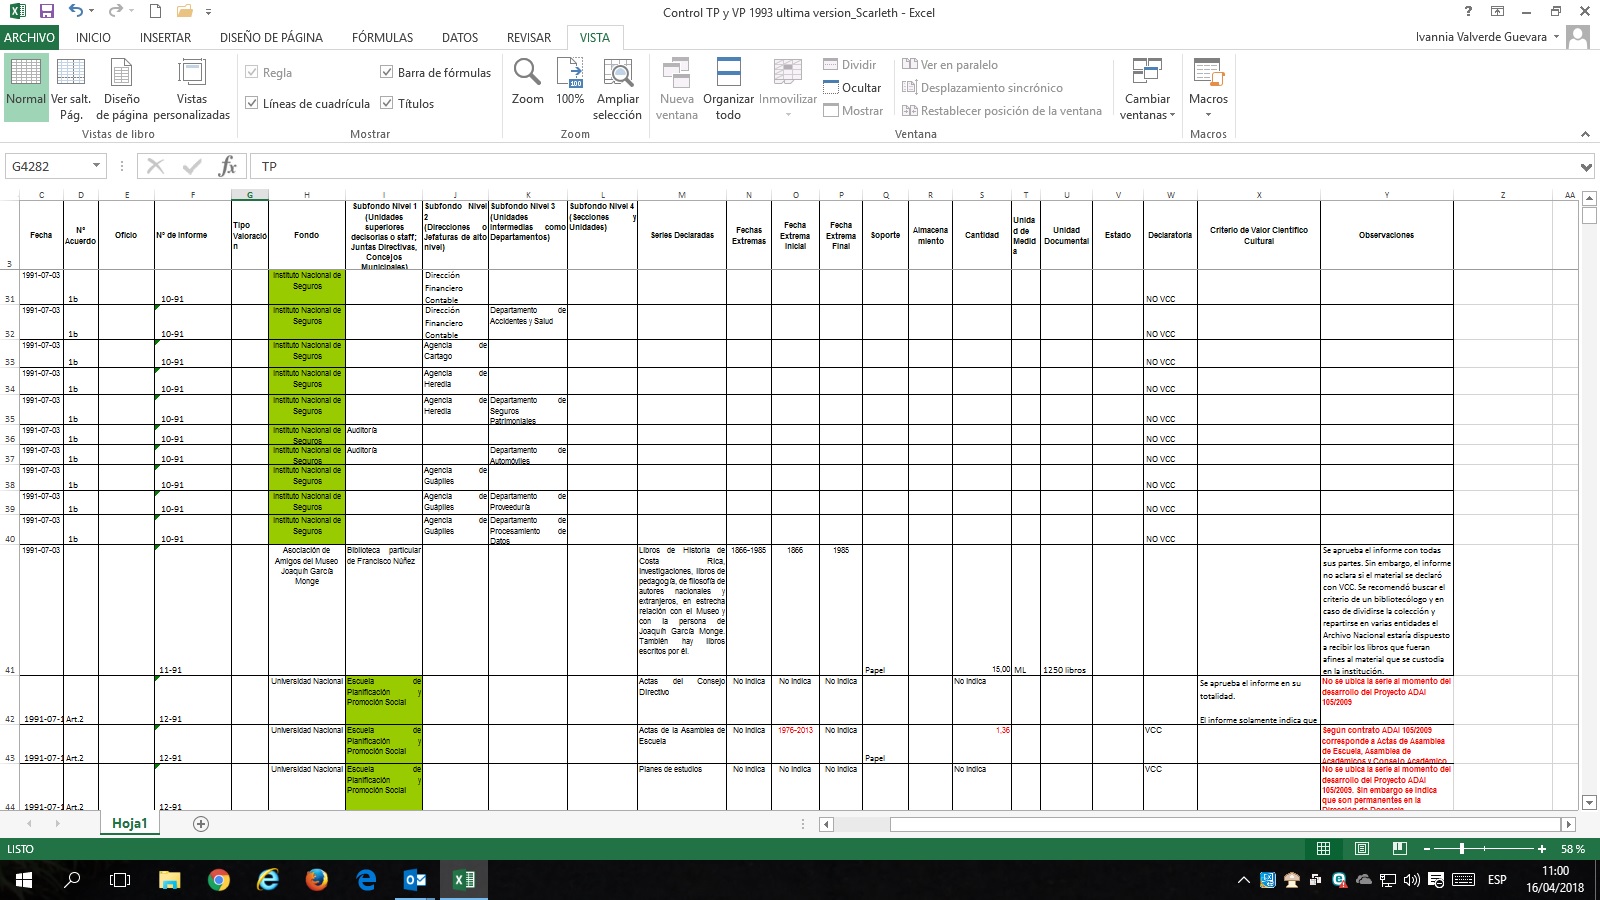Open Cambiar ventanas dropdown
The image size is (1600, 900).
1147,88
